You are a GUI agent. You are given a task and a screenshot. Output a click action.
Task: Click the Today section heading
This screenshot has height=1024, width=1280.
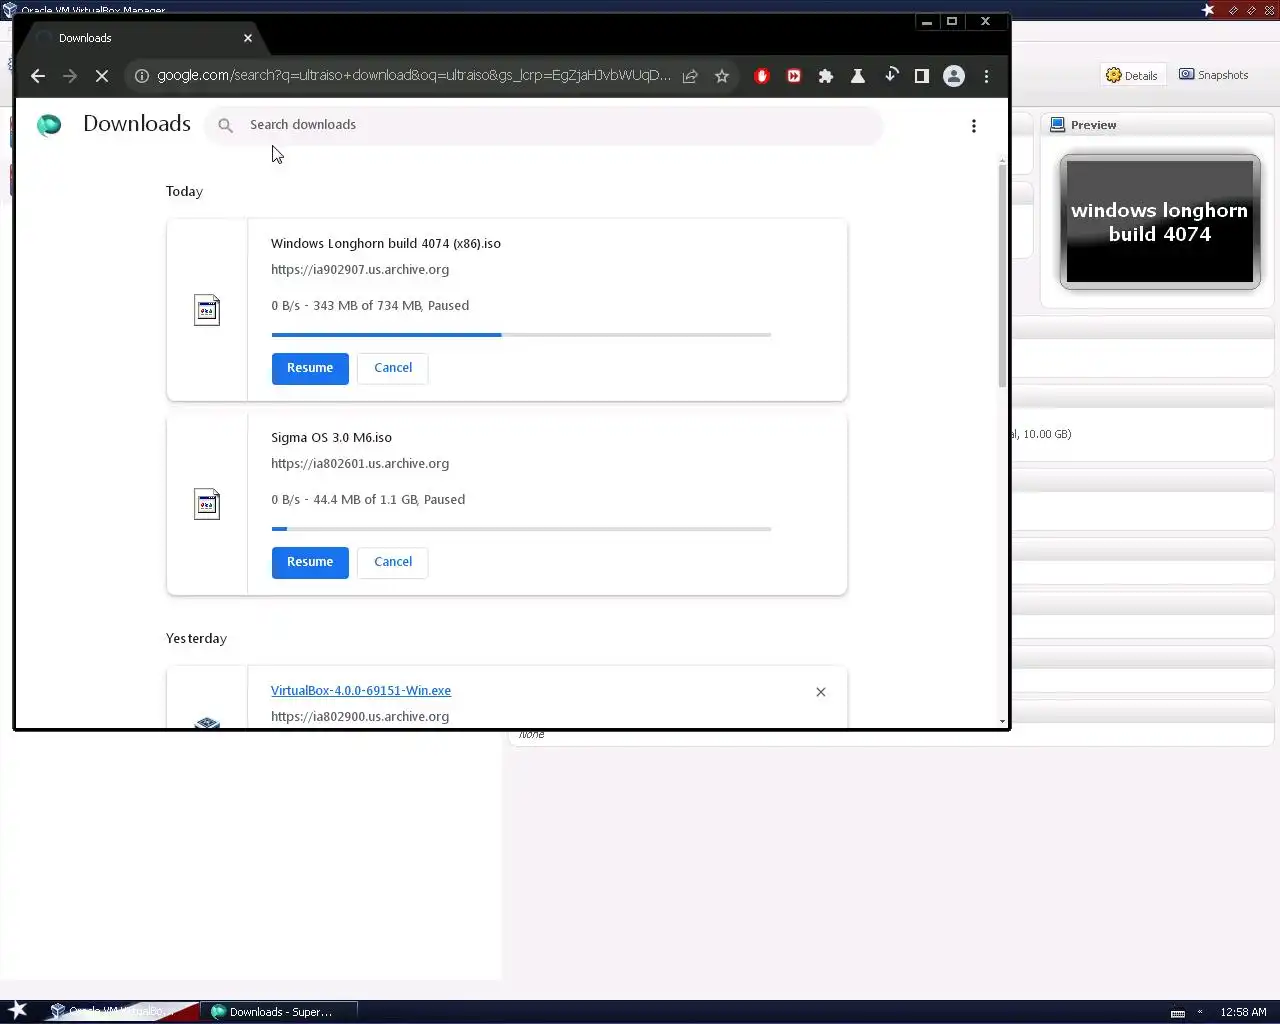coord(184,192)
